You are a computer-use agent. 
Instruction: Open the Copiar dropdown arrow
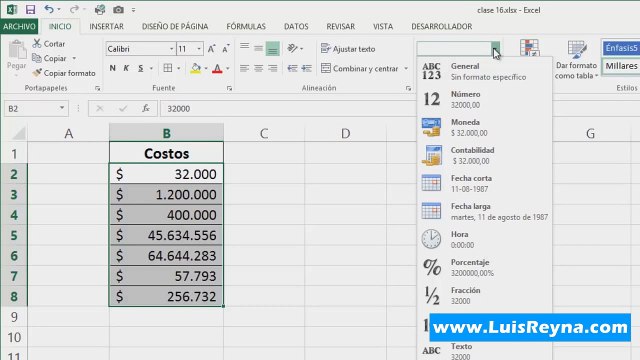click(74, 58)
